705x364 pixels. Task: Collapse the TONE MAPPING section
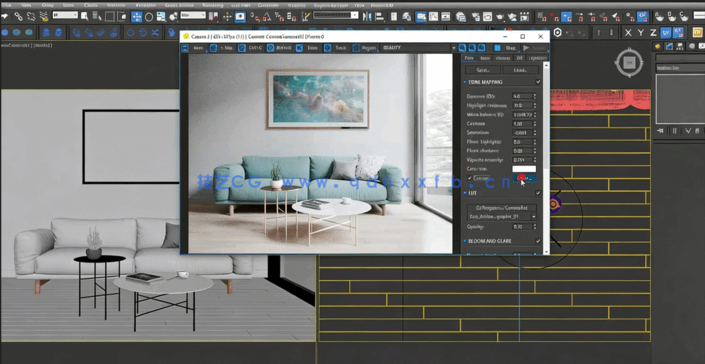pyautogui.click(x=465, y=82)
